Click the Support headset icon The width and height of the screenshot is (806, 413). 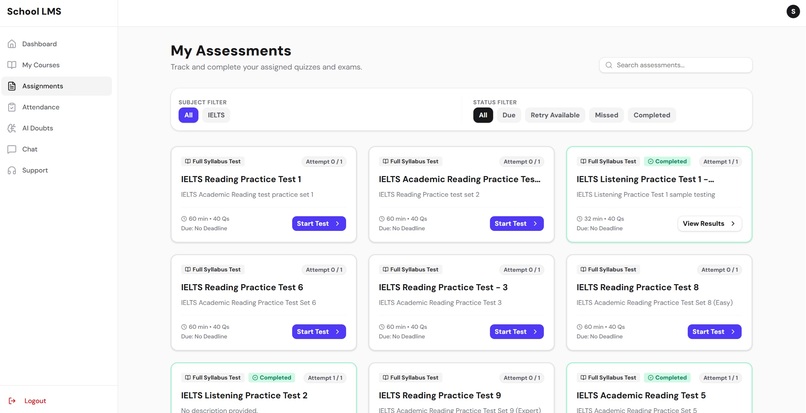(x=12, y=171)
